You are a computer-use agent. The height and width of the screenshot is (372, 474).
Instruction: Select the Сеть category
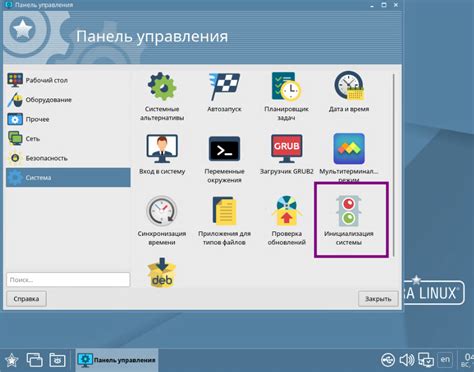[x=68, y=139]
